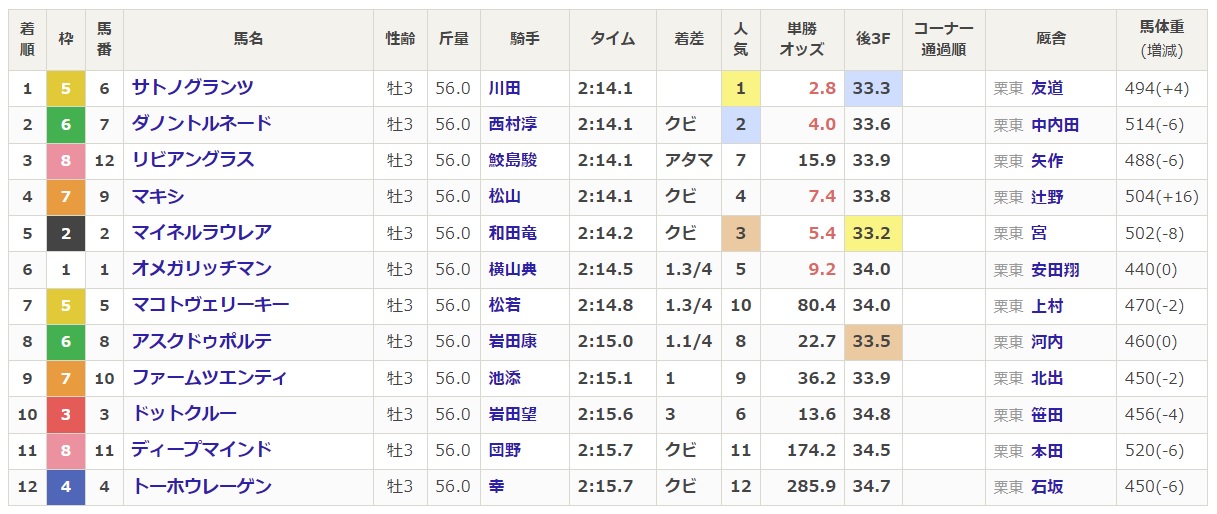The image size is (1217, 514).
Task: Click jockey name 池添
Action: click(x=504, y=378)
